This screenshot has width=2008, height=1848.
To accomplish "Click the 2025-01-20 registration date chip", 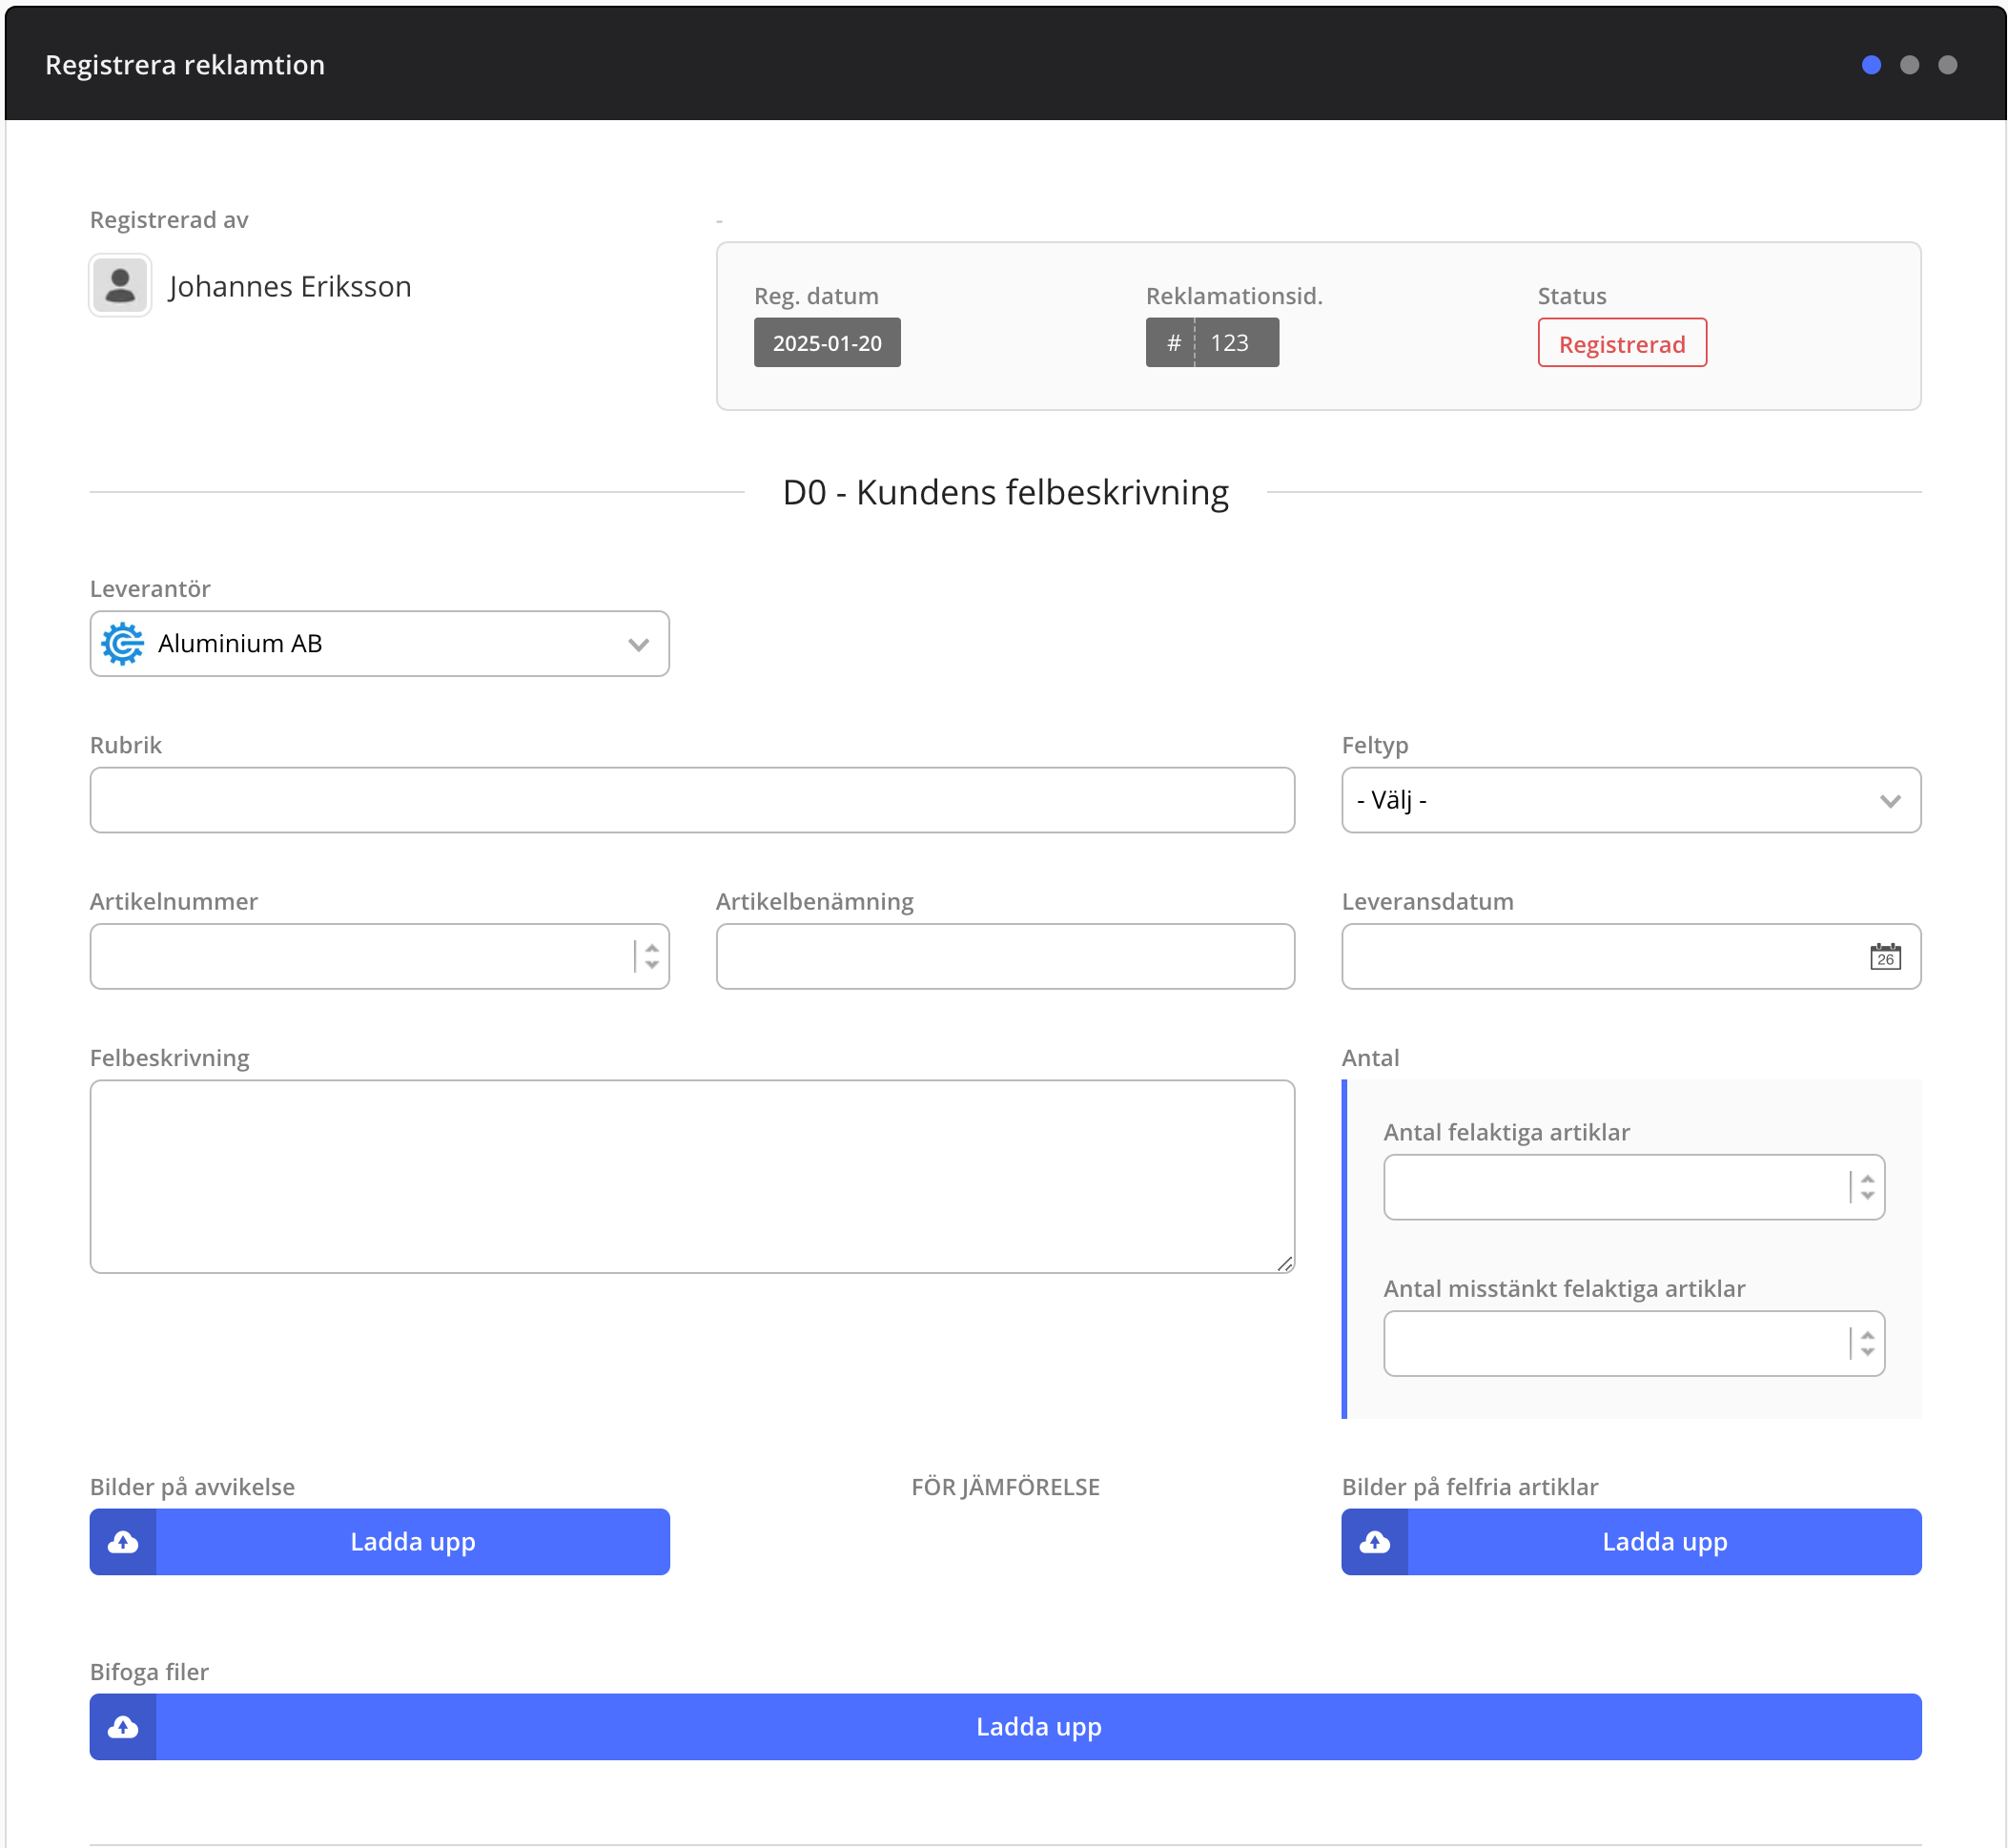I will [827, 341].
